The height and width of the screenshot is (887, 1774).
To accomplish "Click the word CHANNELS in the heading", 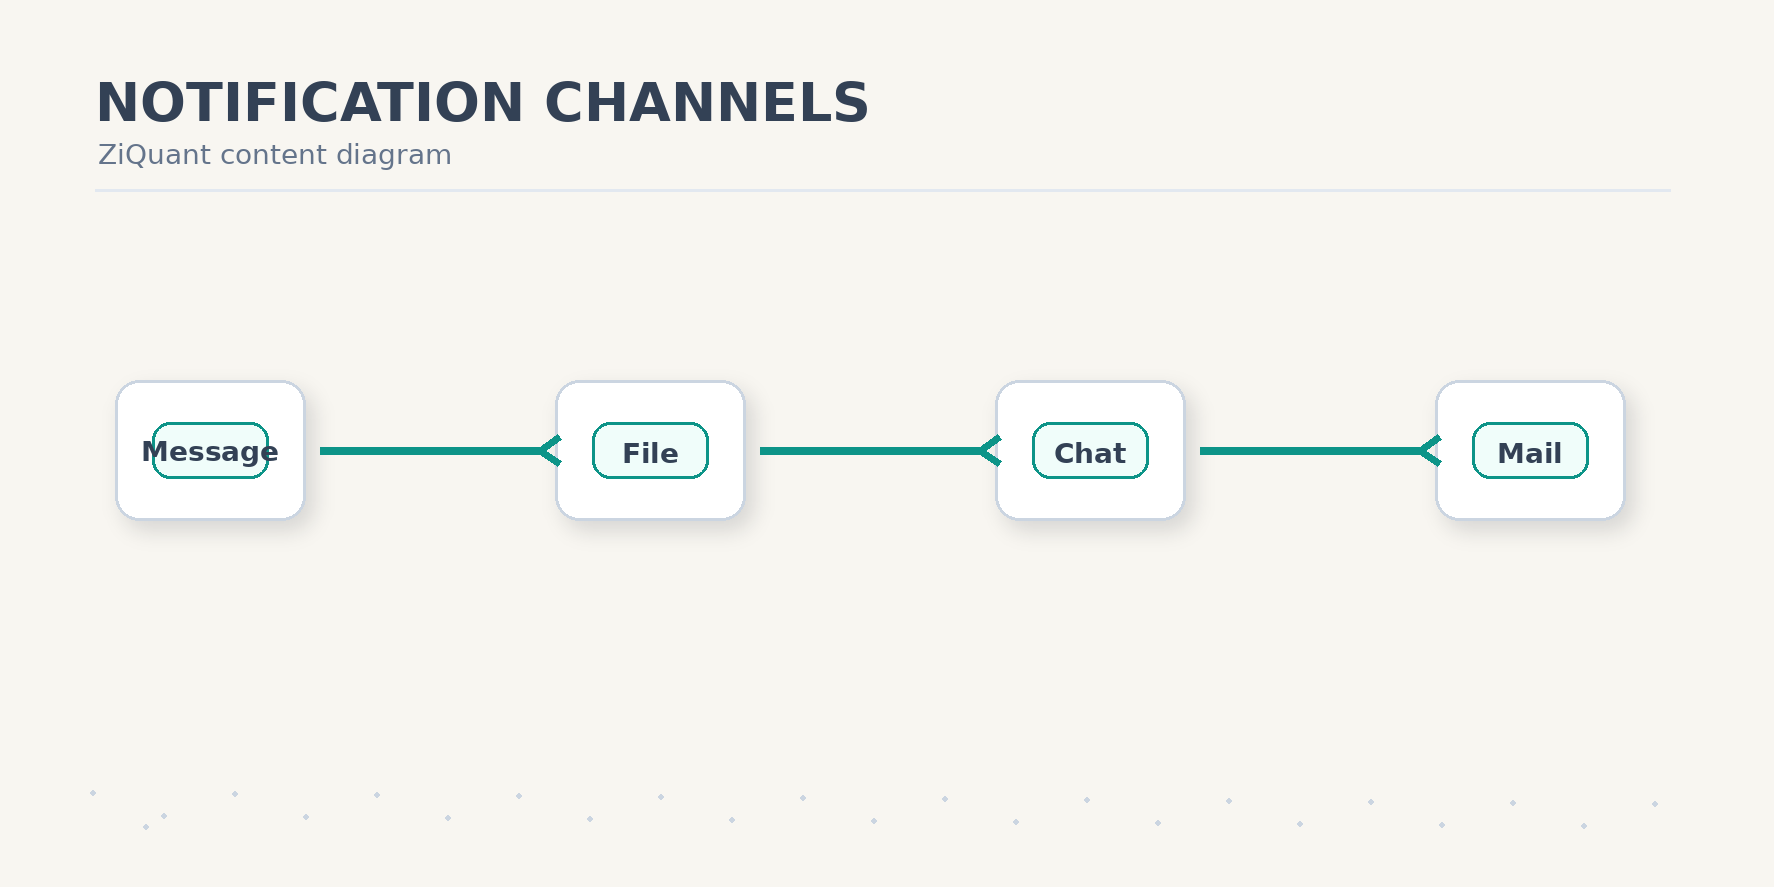I will 707,103.
